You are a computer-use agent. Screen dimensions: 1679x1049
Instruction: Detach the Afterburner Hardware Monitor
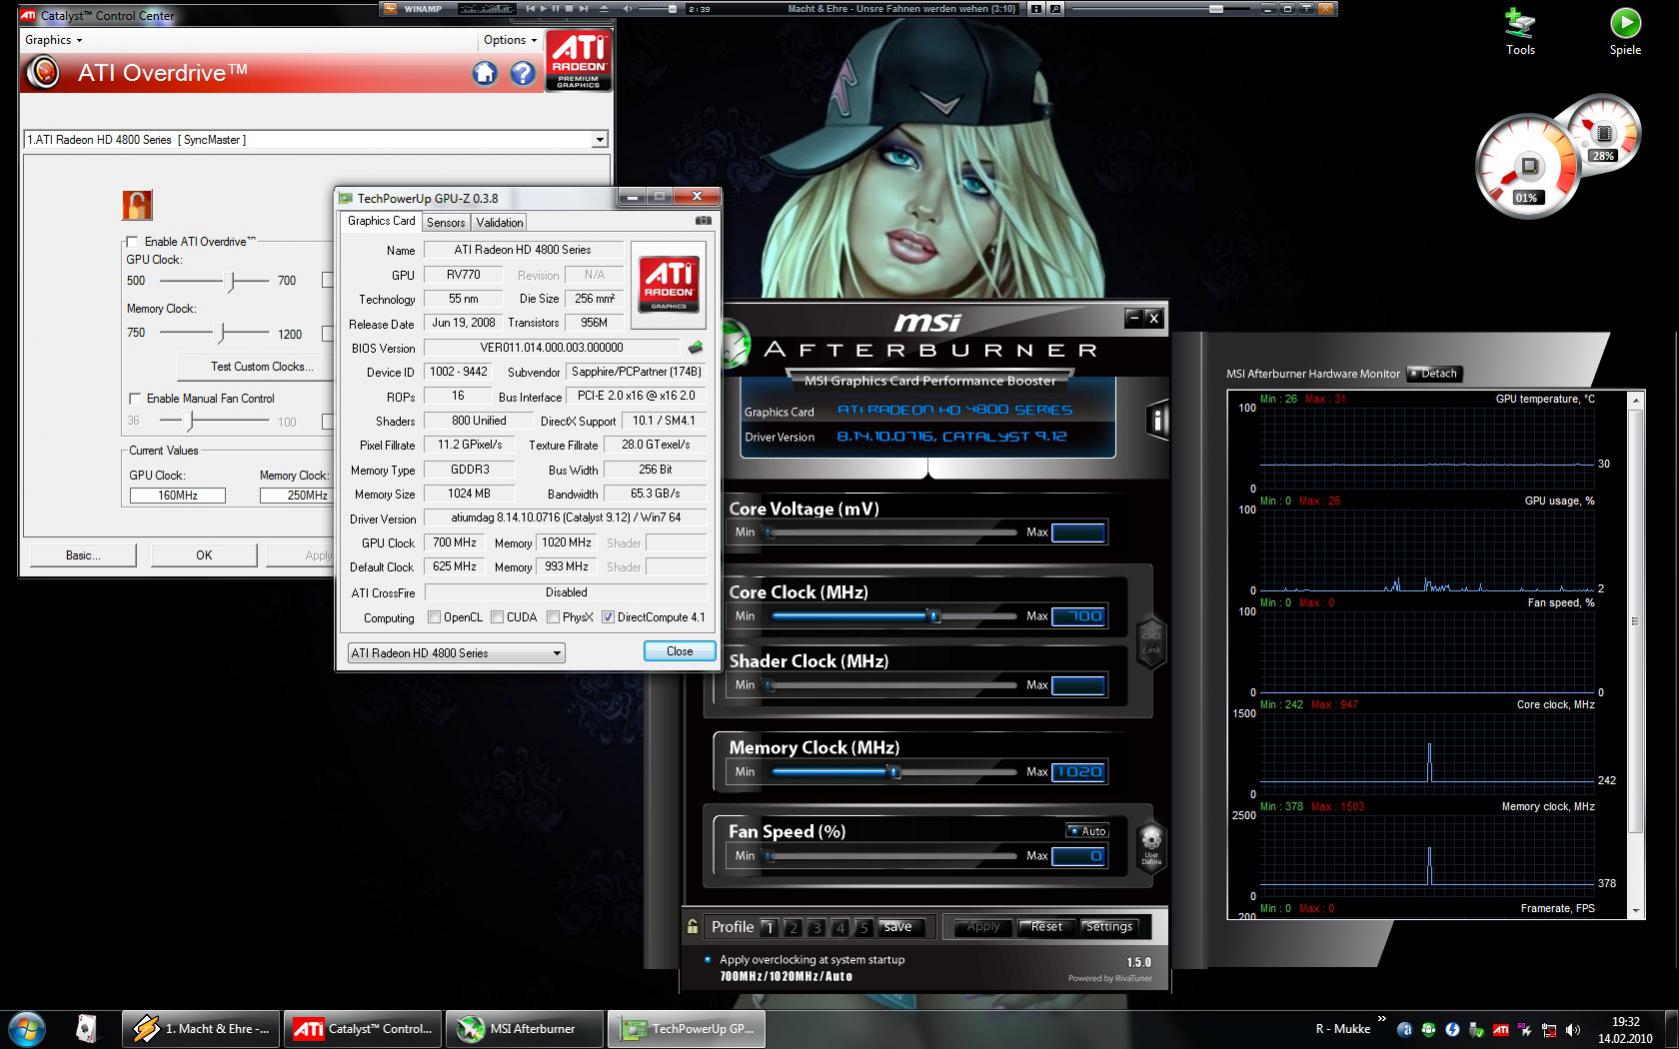tap(1434, 373)
